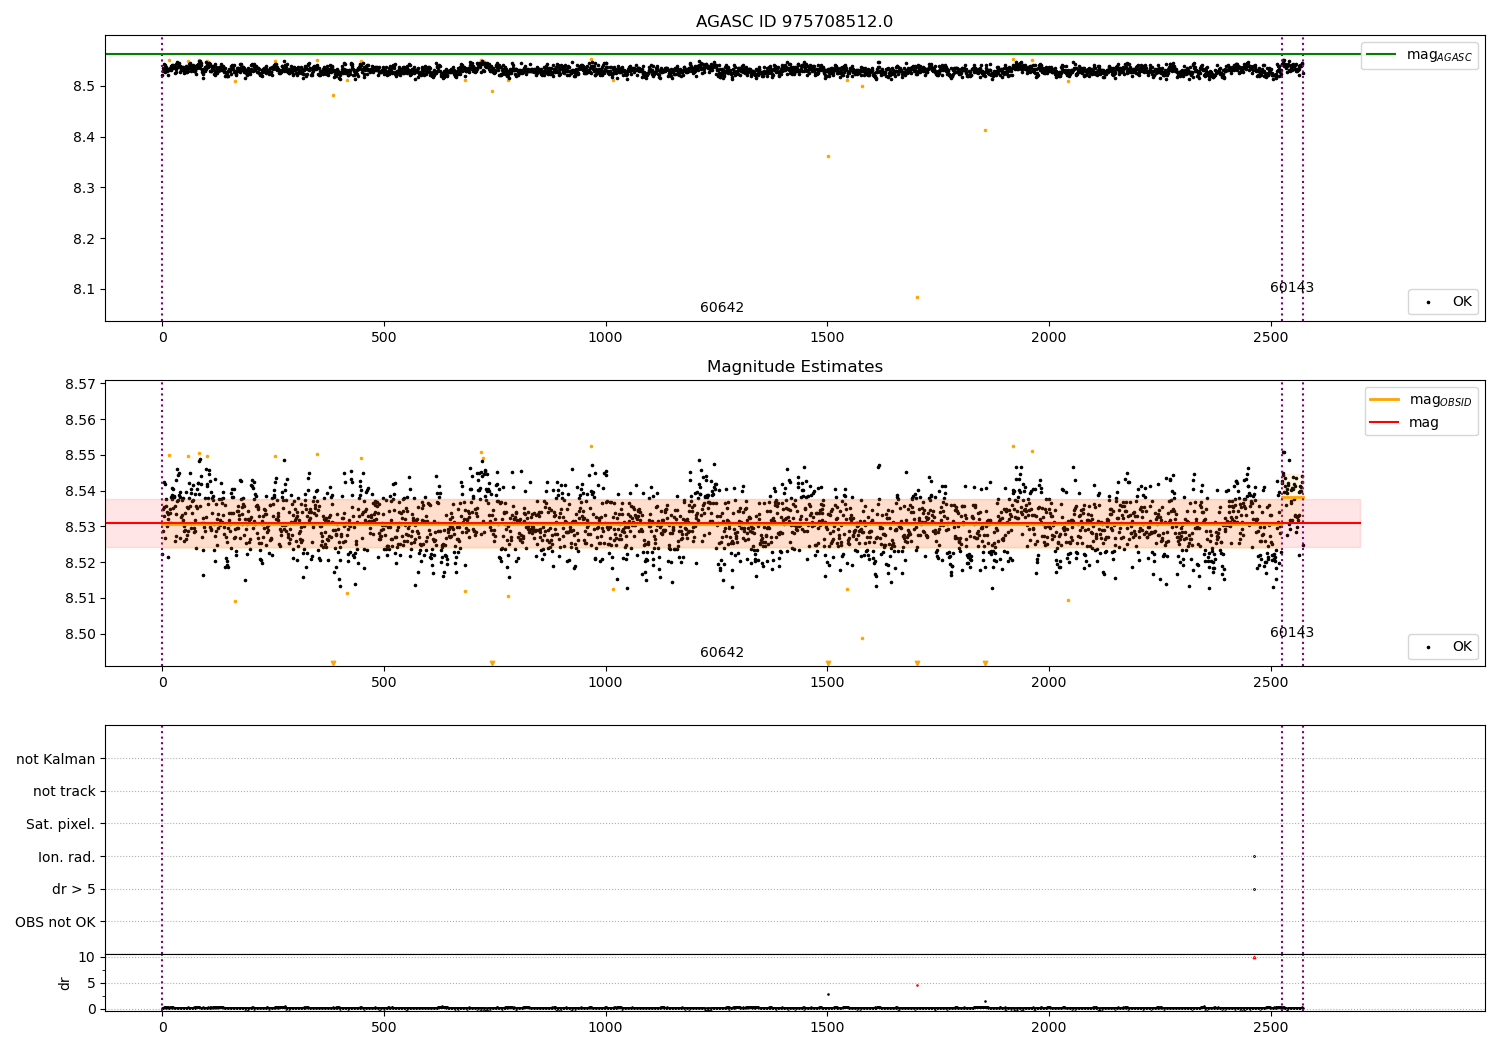The width and height of the screenshot is (1500, 1050).
Task: Click the '500' x-tick under Magnitude Estimates plot
Action: click(384, 683)
